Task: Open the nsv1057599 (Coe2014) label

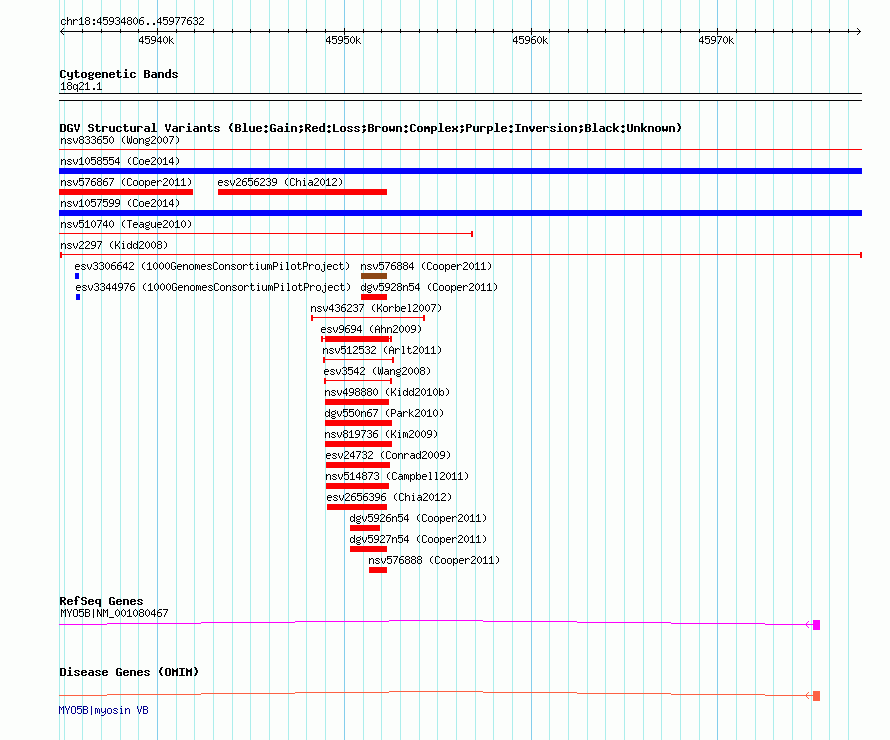Action: point(120,203)
